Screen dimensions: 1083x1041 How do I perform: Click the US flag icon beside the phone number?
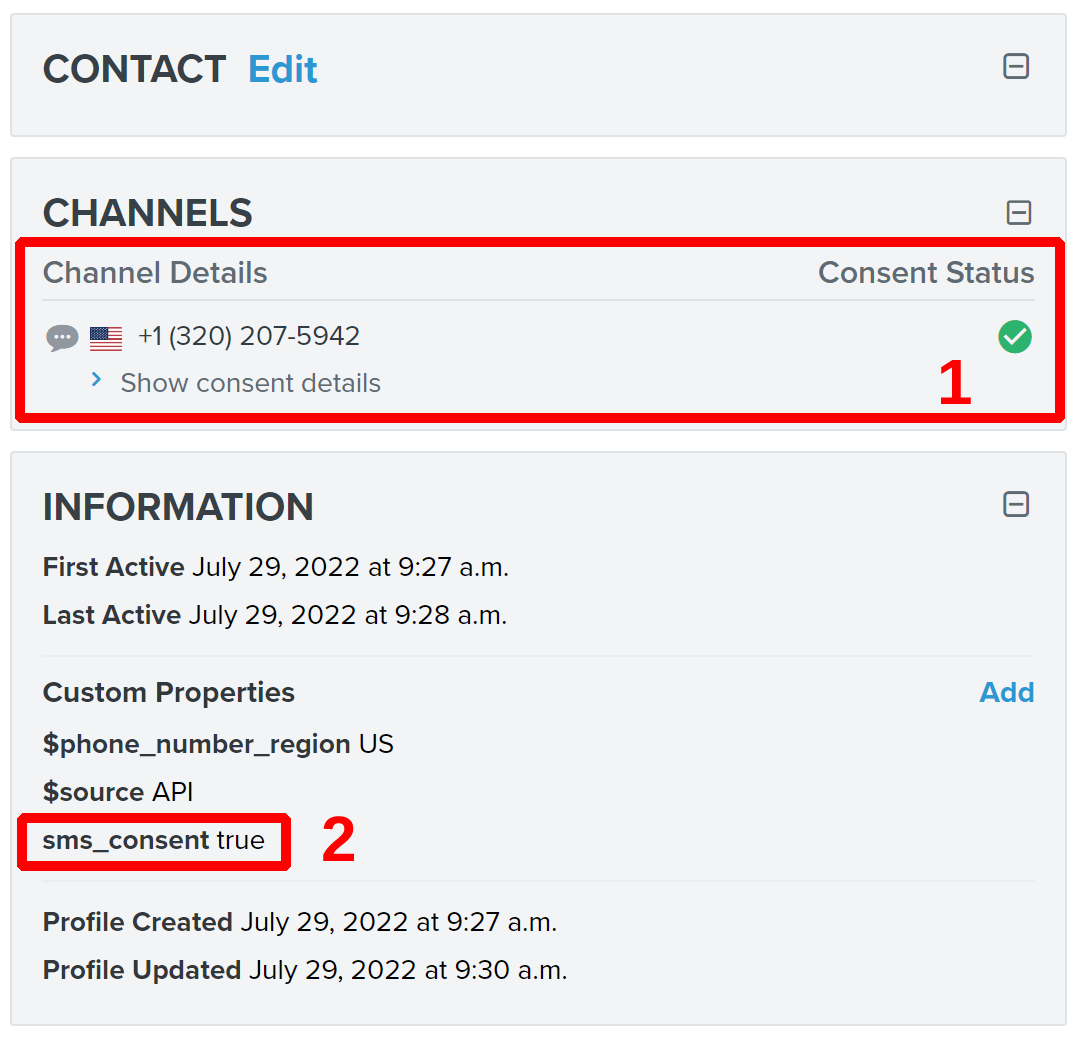point(105,337)
